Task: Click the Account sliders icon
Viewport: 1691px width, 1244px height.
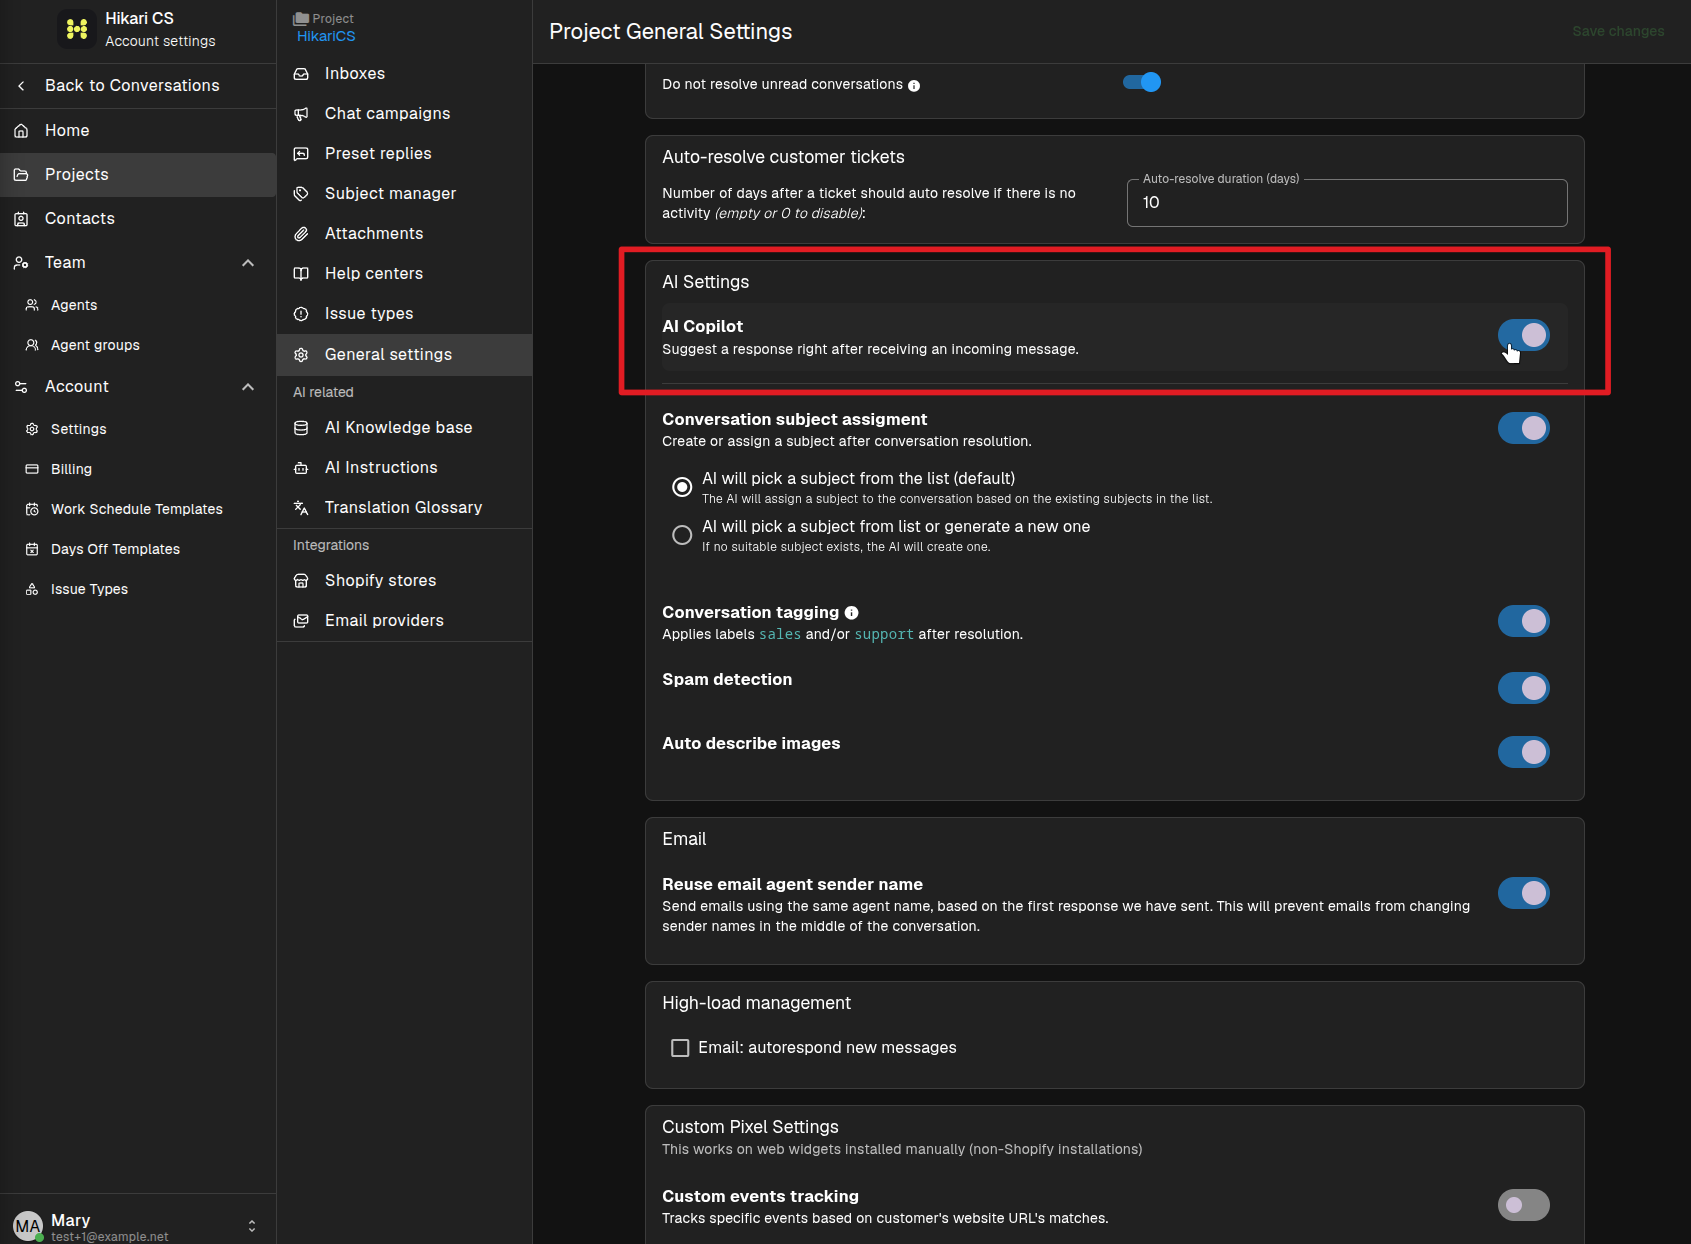Action: 21,387
